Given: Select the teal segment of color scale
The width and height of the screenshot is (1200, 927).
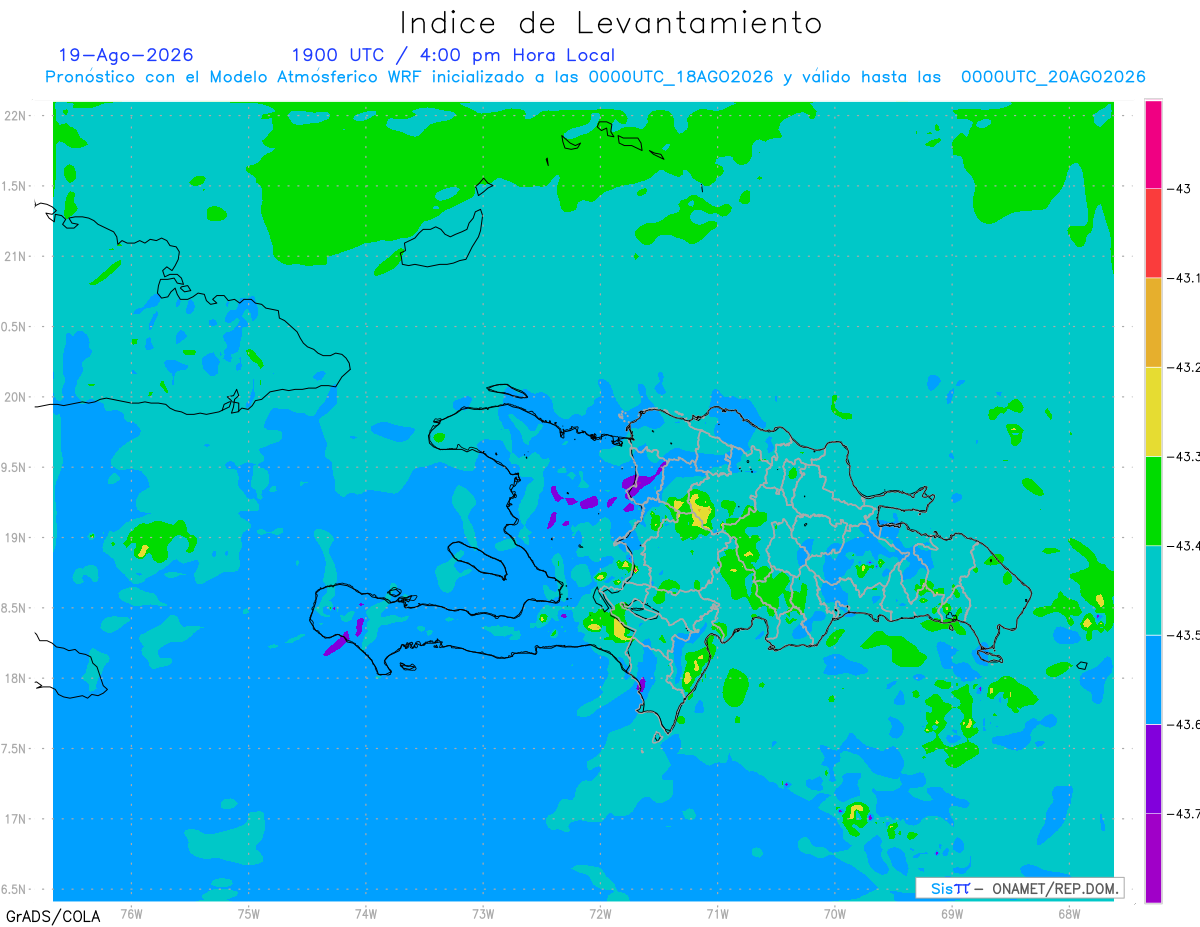Looking at the screenshot, I should click(x=1153, y=590).
